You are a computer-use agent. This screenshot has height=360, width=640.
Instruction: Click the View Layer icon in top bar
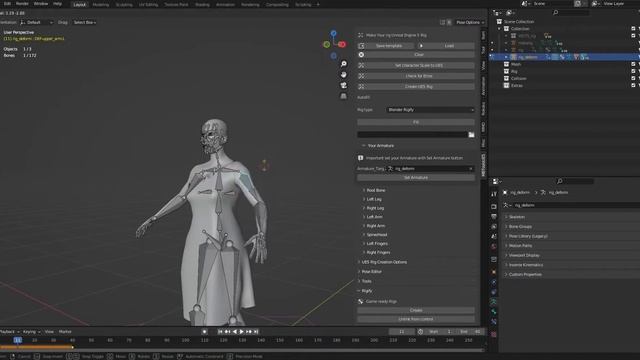point(595,4)
